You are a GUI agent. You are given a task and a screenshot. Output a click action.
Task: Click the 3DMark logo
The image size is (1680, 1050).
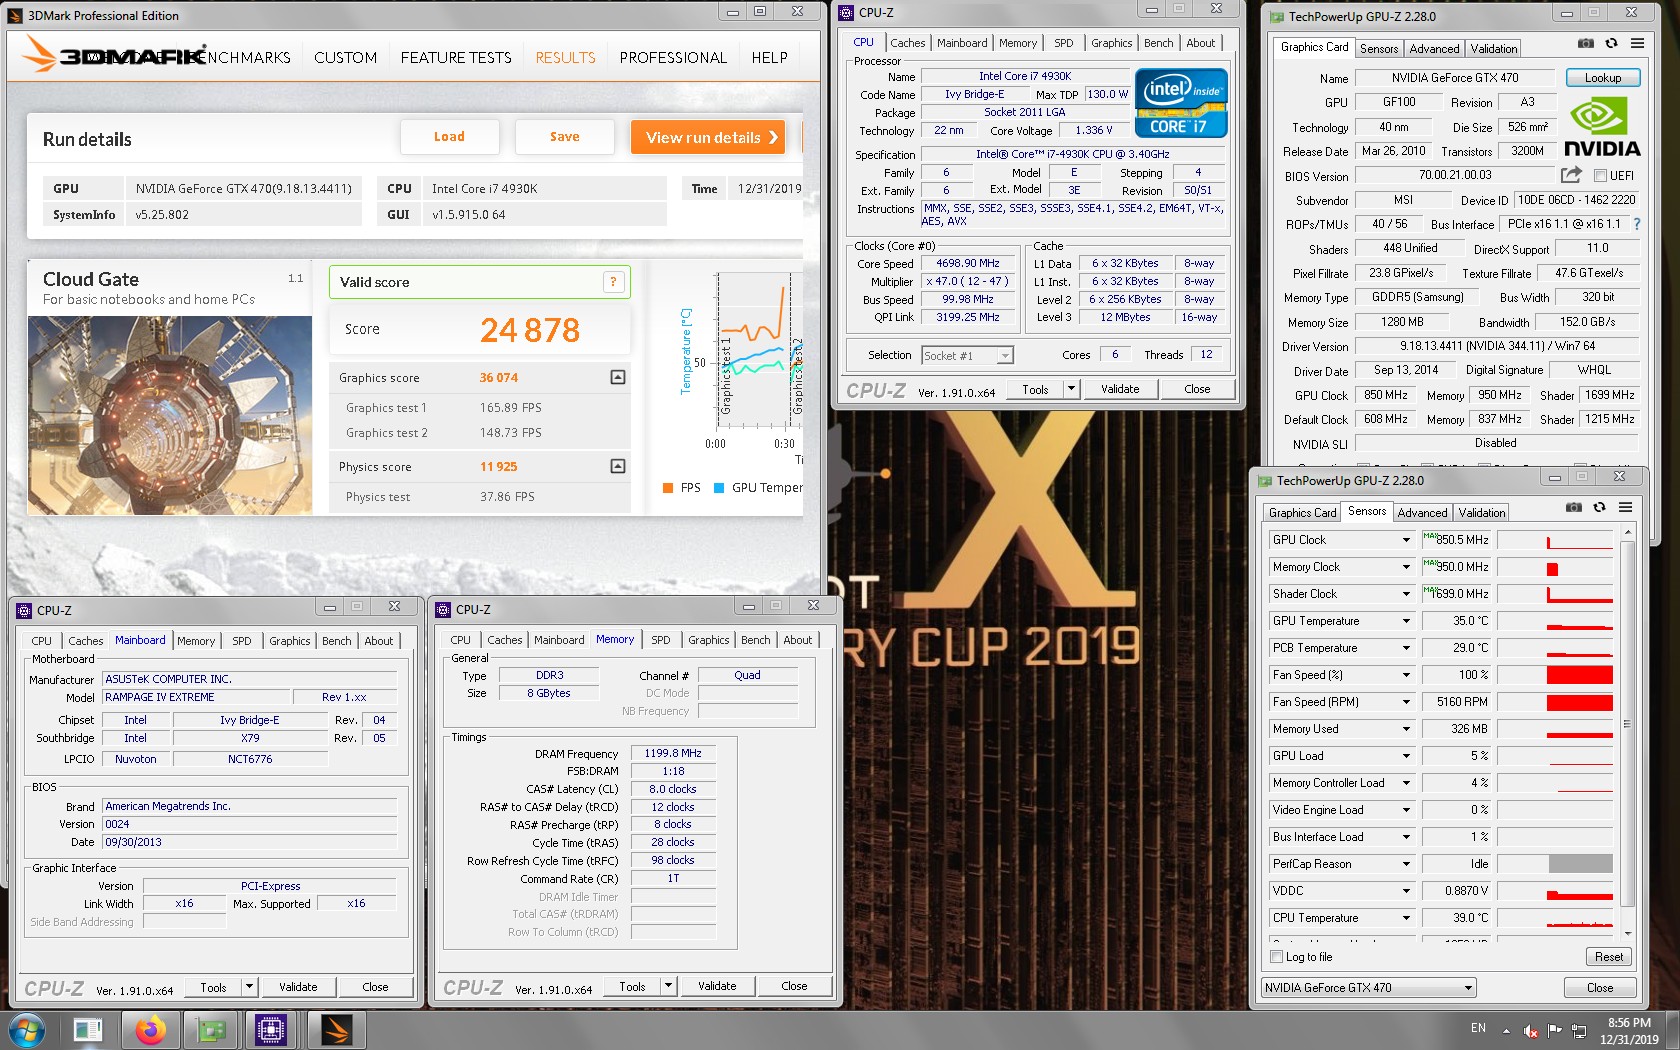[x=115, y=56]
